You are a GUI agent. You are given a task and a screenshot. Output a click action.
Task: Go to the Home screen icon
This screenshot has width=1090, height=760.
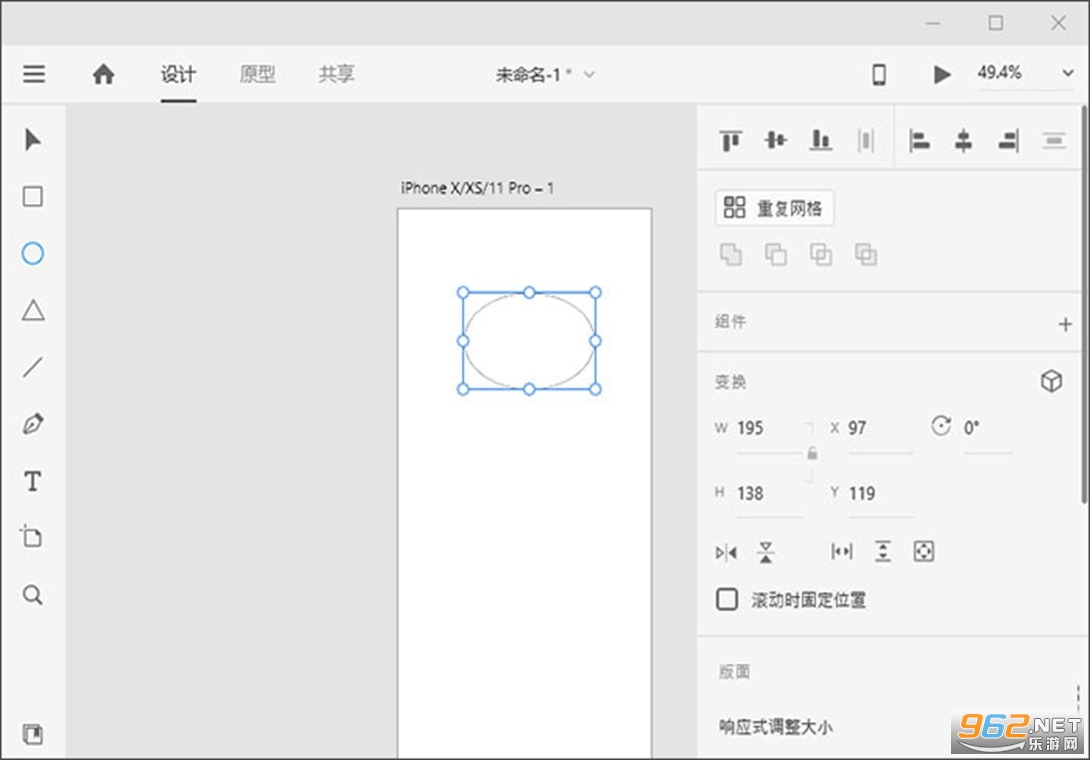pos(104,74)
